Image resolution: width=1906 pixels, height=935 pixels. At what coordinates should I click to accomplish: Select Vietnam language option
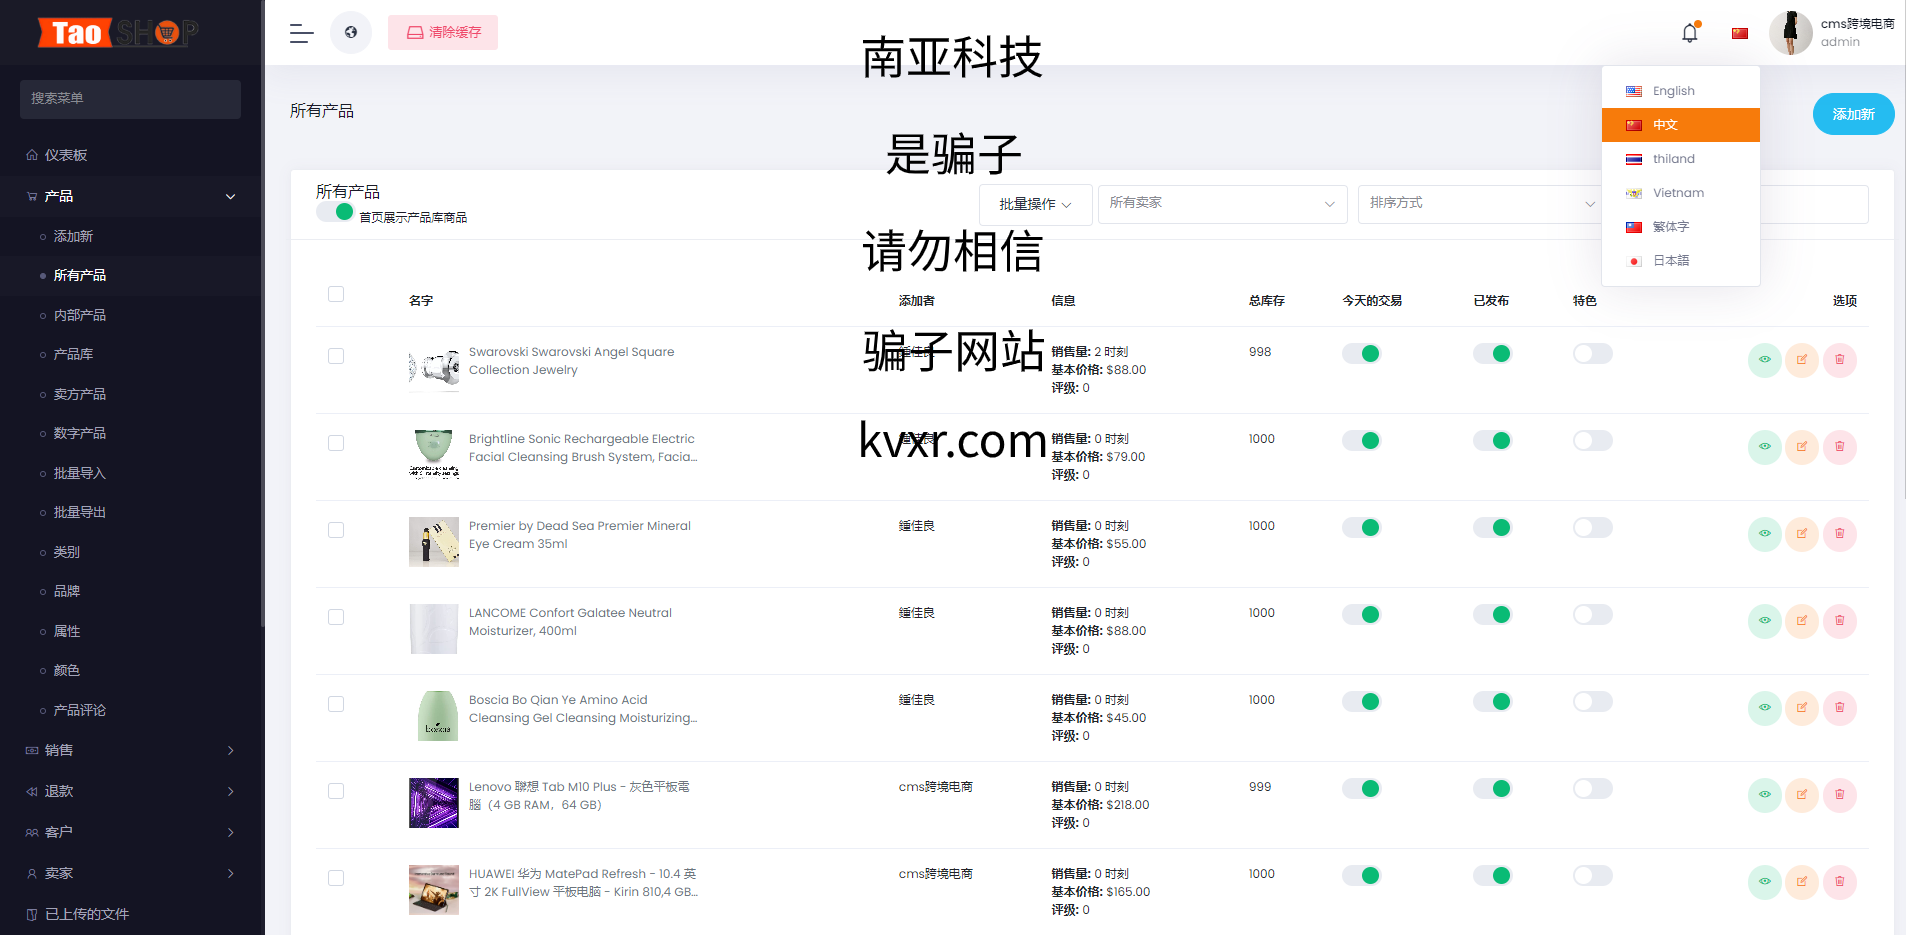pos(1680,193)
